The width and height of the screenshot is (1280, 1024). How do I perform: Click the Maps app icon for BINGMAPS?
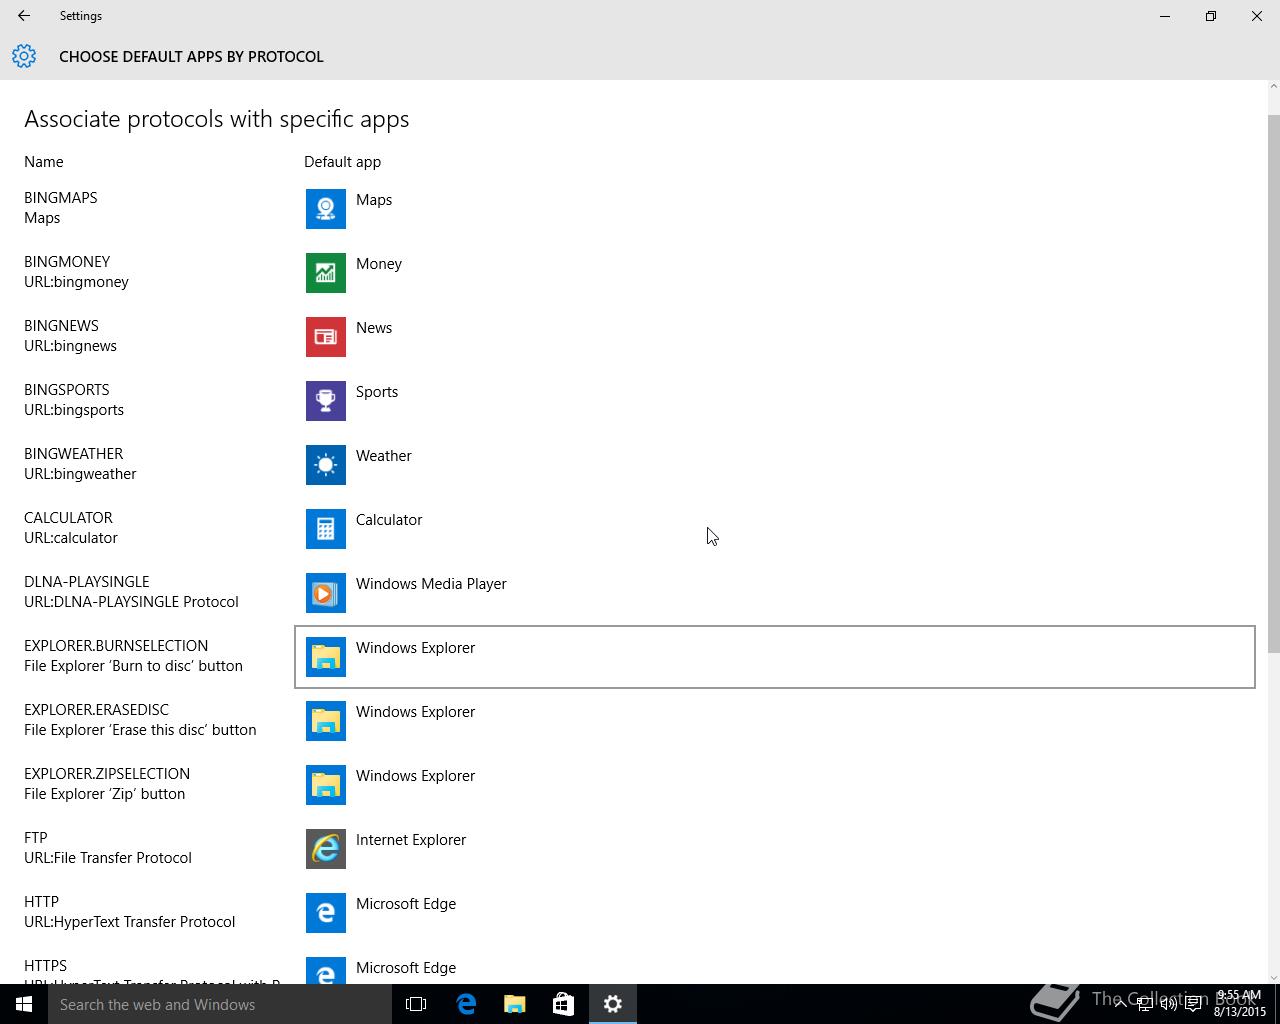coord(326,209)
